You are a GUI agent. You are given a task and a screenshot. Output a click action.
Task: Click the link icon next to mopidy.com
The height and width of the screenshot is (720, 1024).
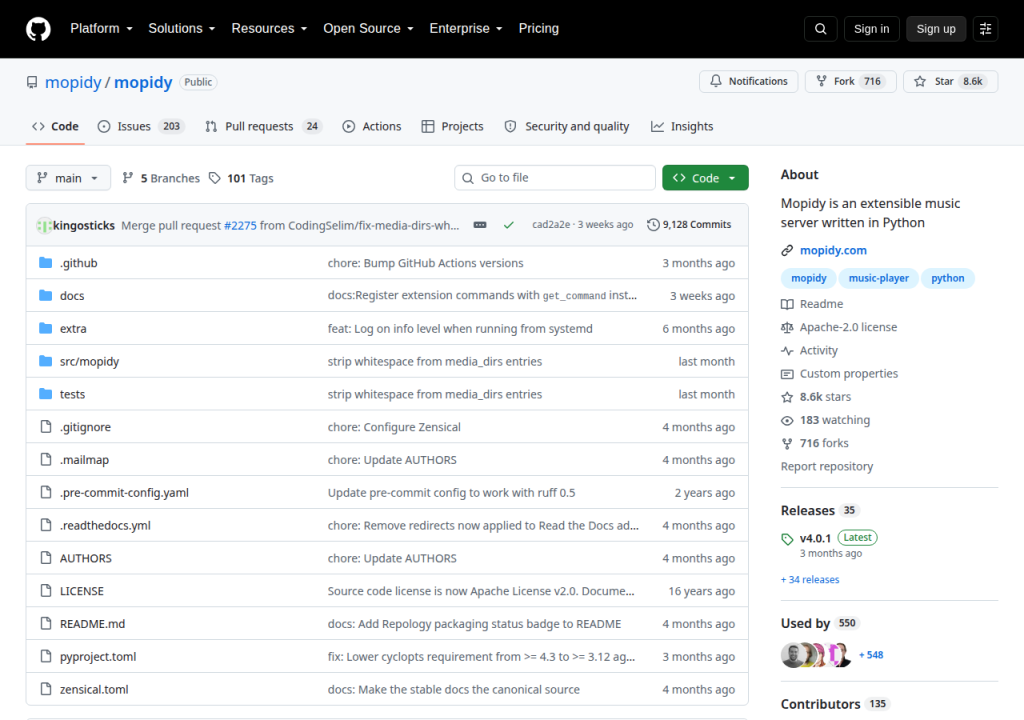[787, 250]
